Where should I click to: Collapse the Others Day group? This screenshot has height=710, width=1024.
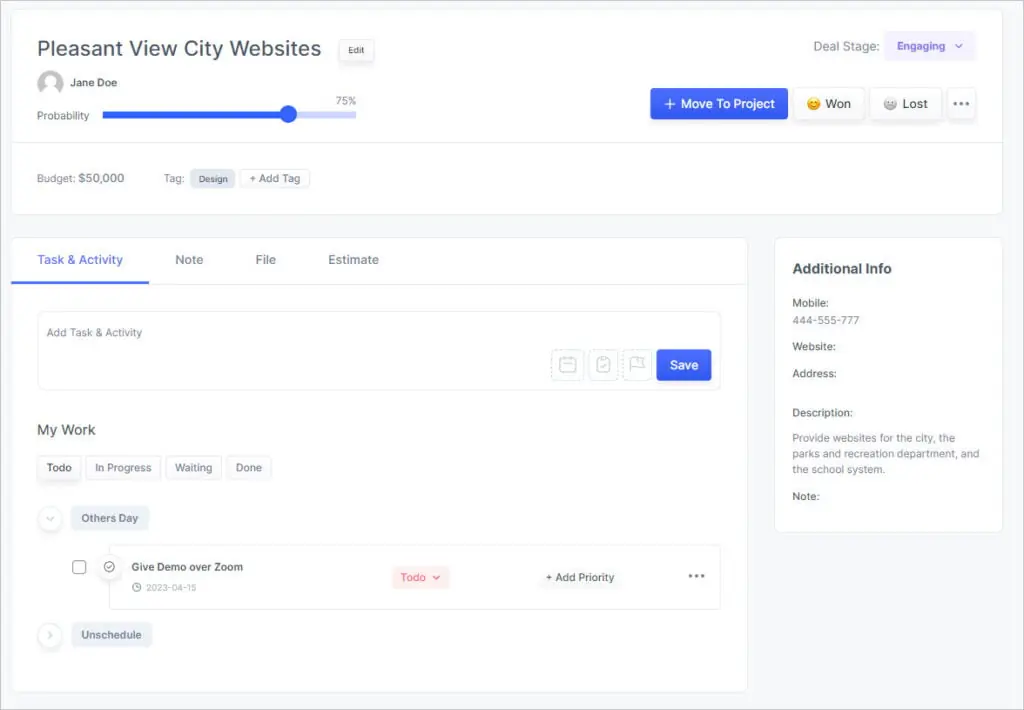(50, 519)
